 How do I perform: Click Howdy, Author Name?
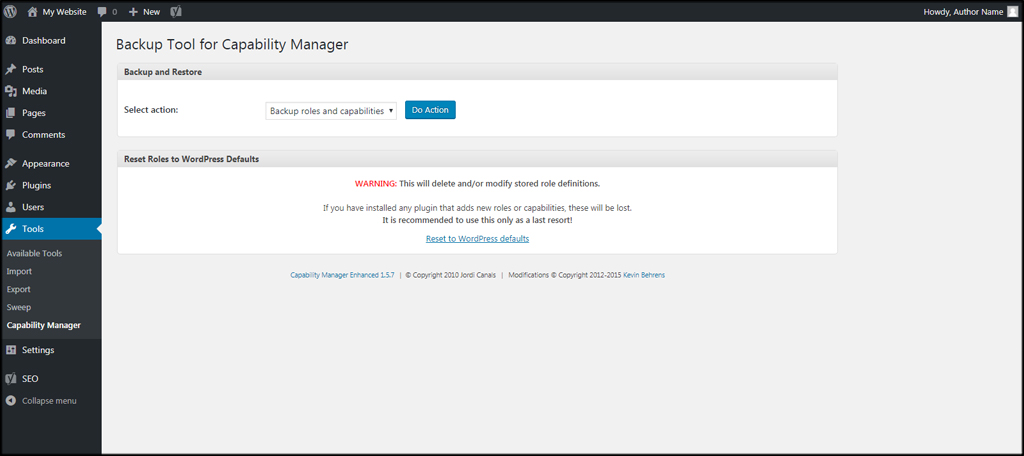pos(963,12)
